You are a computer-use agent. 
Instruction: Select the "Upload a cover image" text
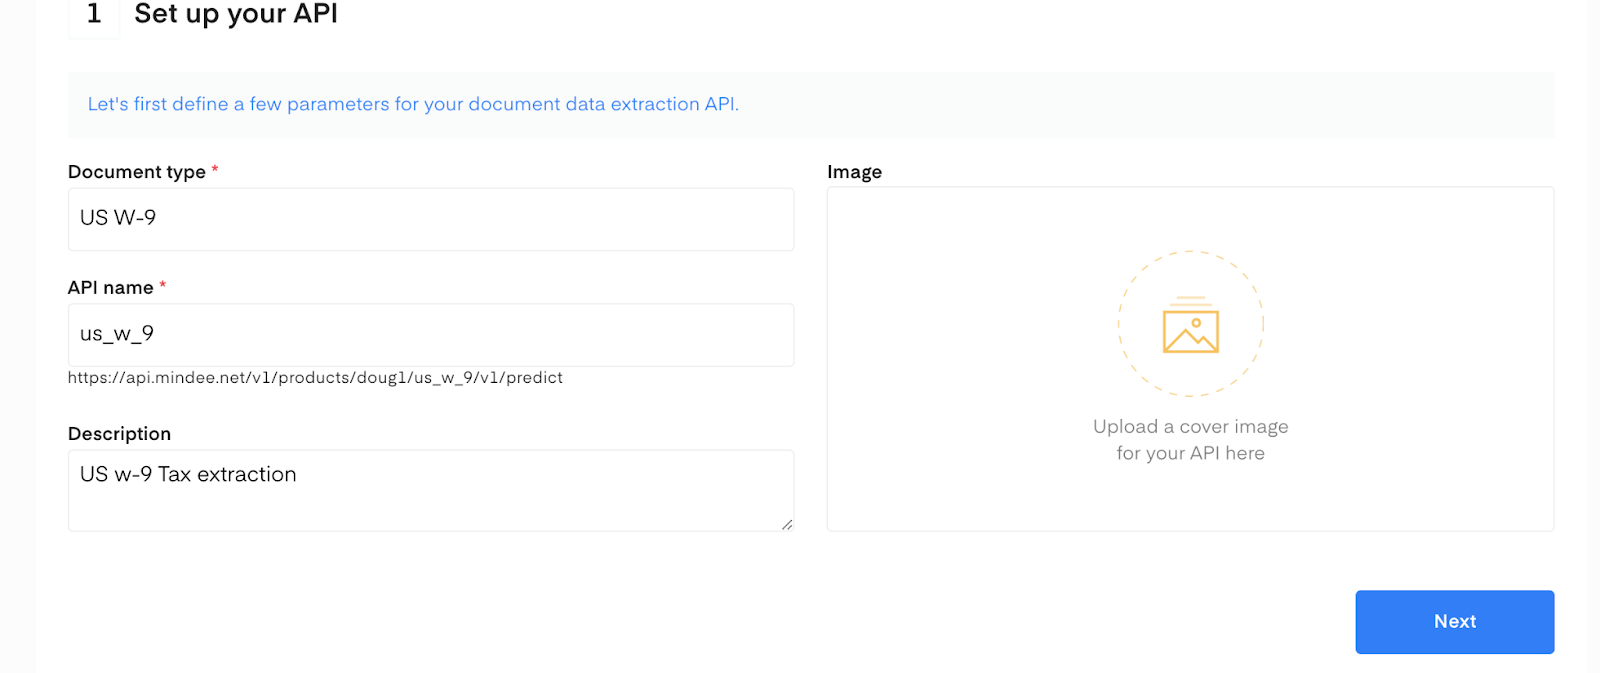[1190, 427]
